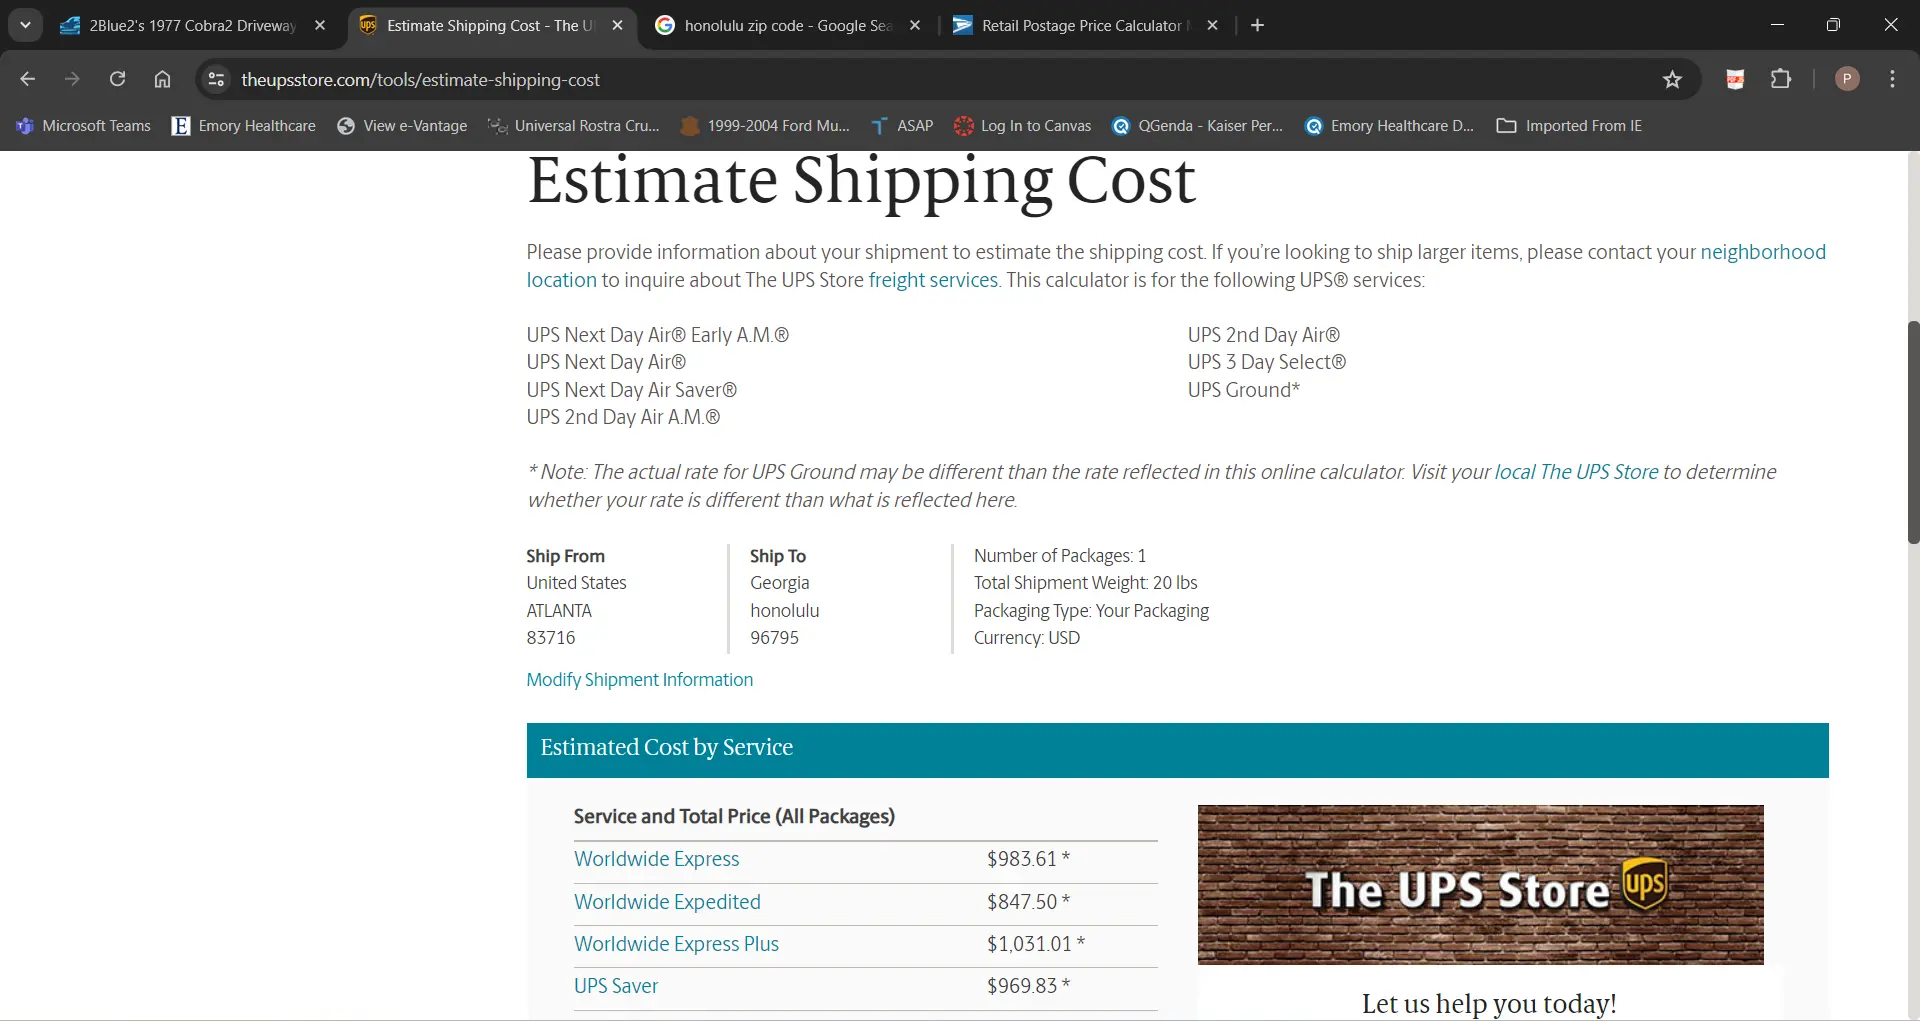The width and height of the screenshot is (1920, 1021).
Task: Open the Emory Healthcare bookmark
Action: [x=244, y=126]
